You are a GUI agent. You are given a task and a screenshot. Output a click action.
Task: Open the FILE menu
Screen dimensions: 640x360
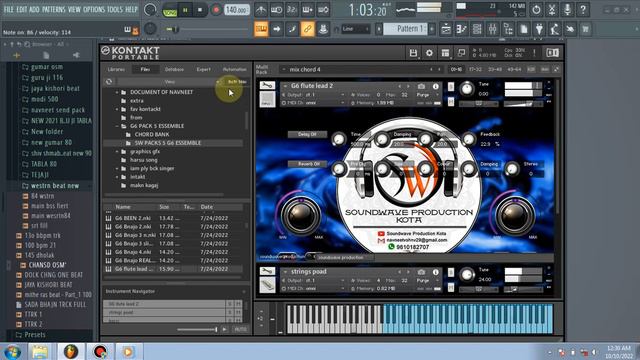(9, 9)
